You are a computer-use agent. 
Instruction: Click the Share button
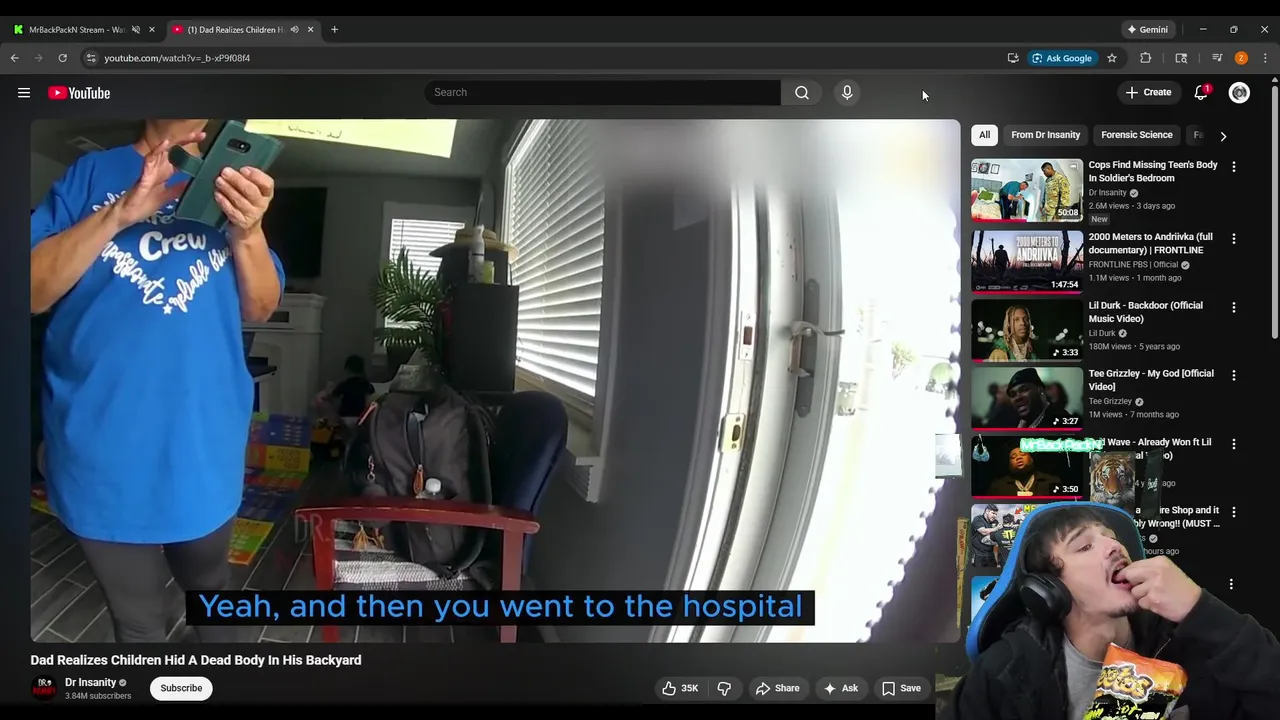tap(777, 688)
